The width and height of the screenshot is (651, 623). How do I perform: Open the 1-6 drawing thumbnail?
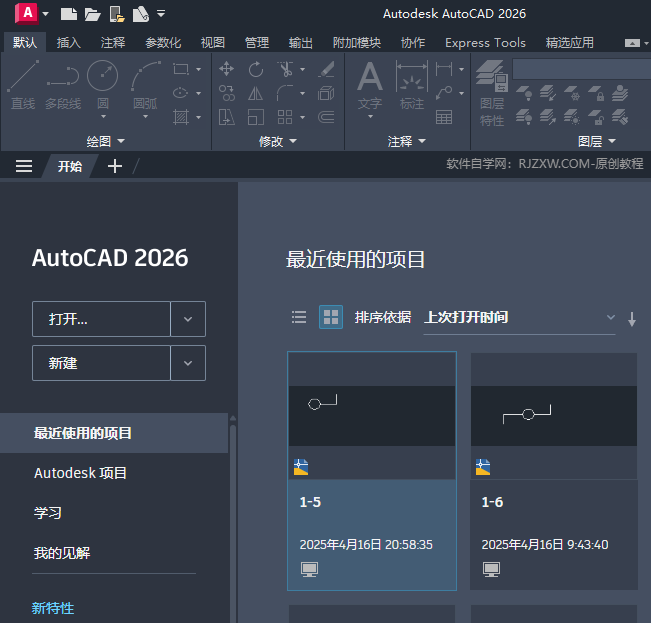tap(554, 415)
